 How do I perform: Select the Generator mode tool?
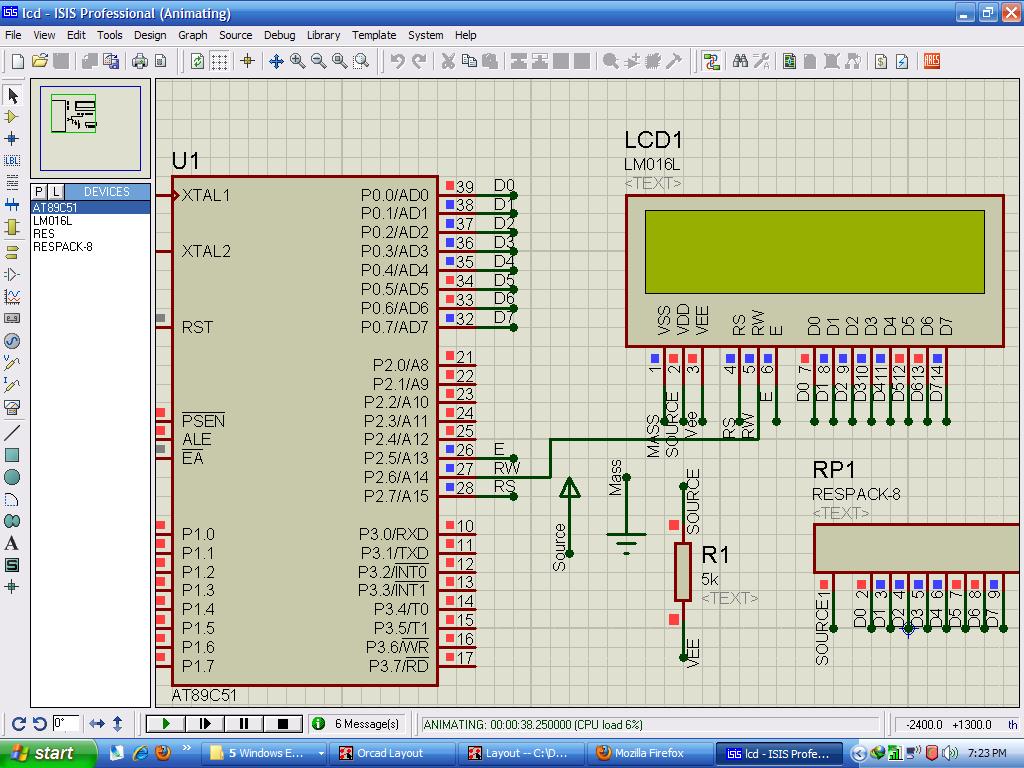pyautogui.click(x=12, y=340)
